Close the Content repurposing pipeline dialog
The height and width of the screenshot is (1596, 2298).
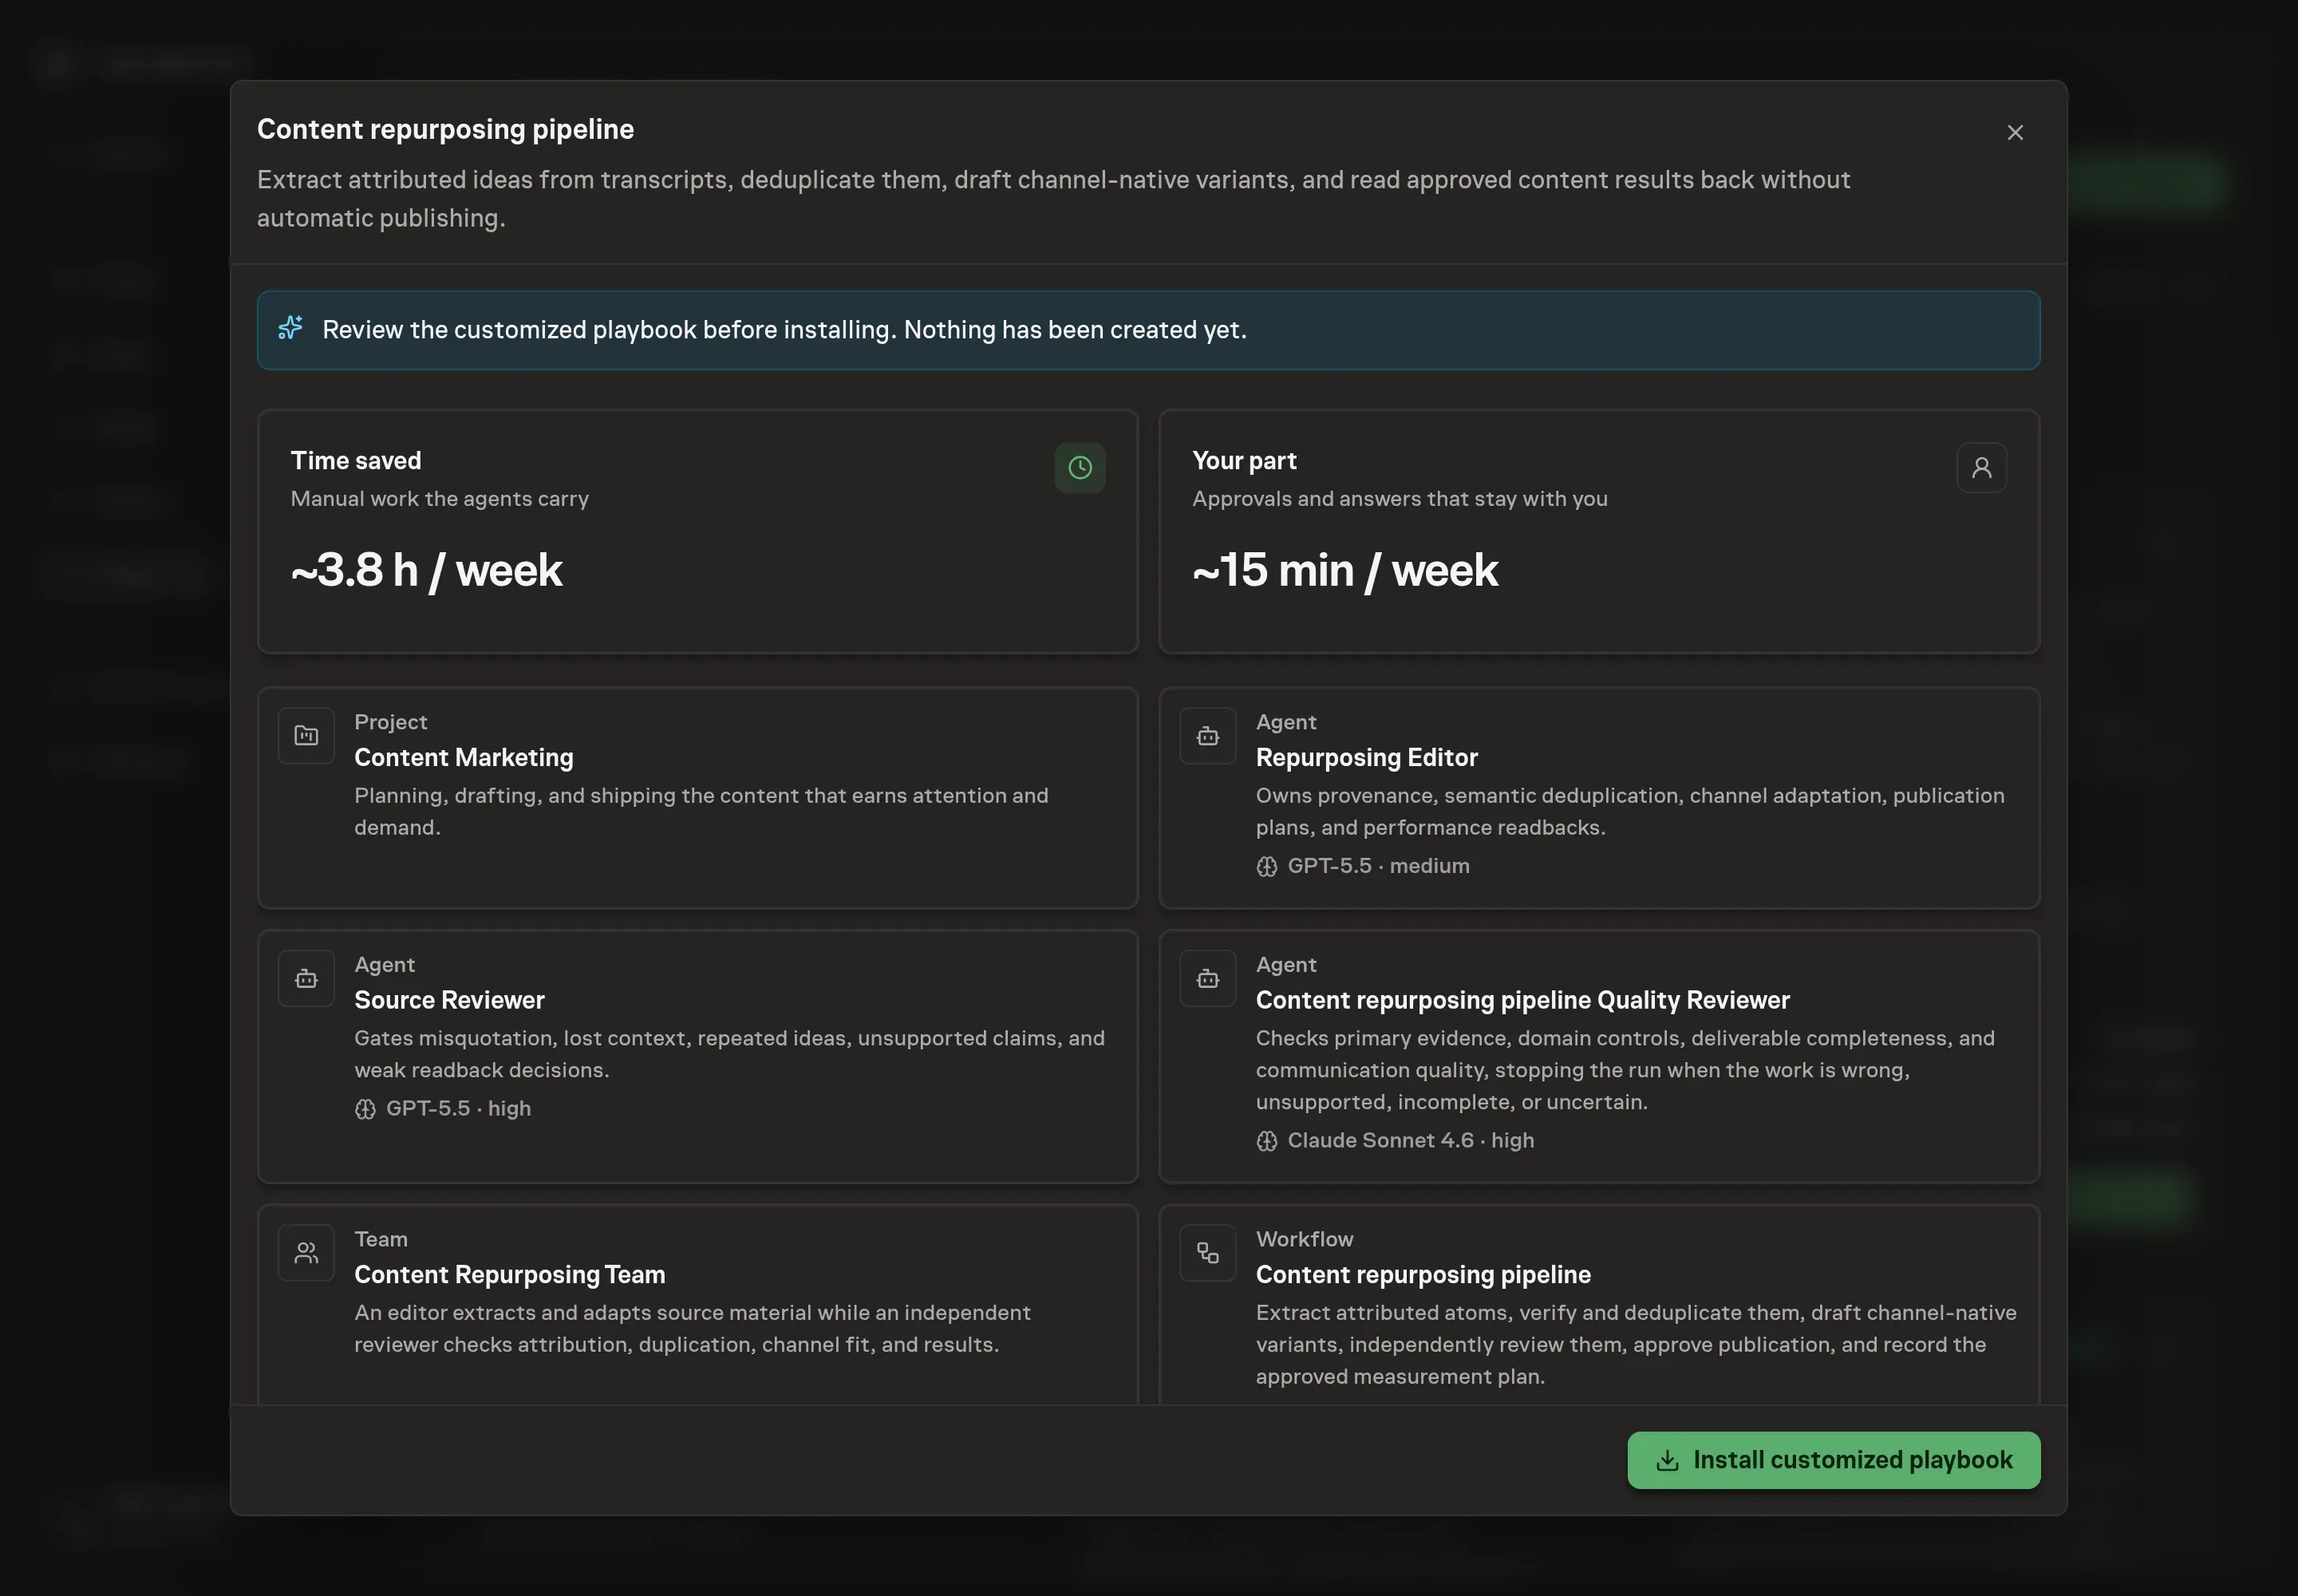click(x=2015, y=133)
